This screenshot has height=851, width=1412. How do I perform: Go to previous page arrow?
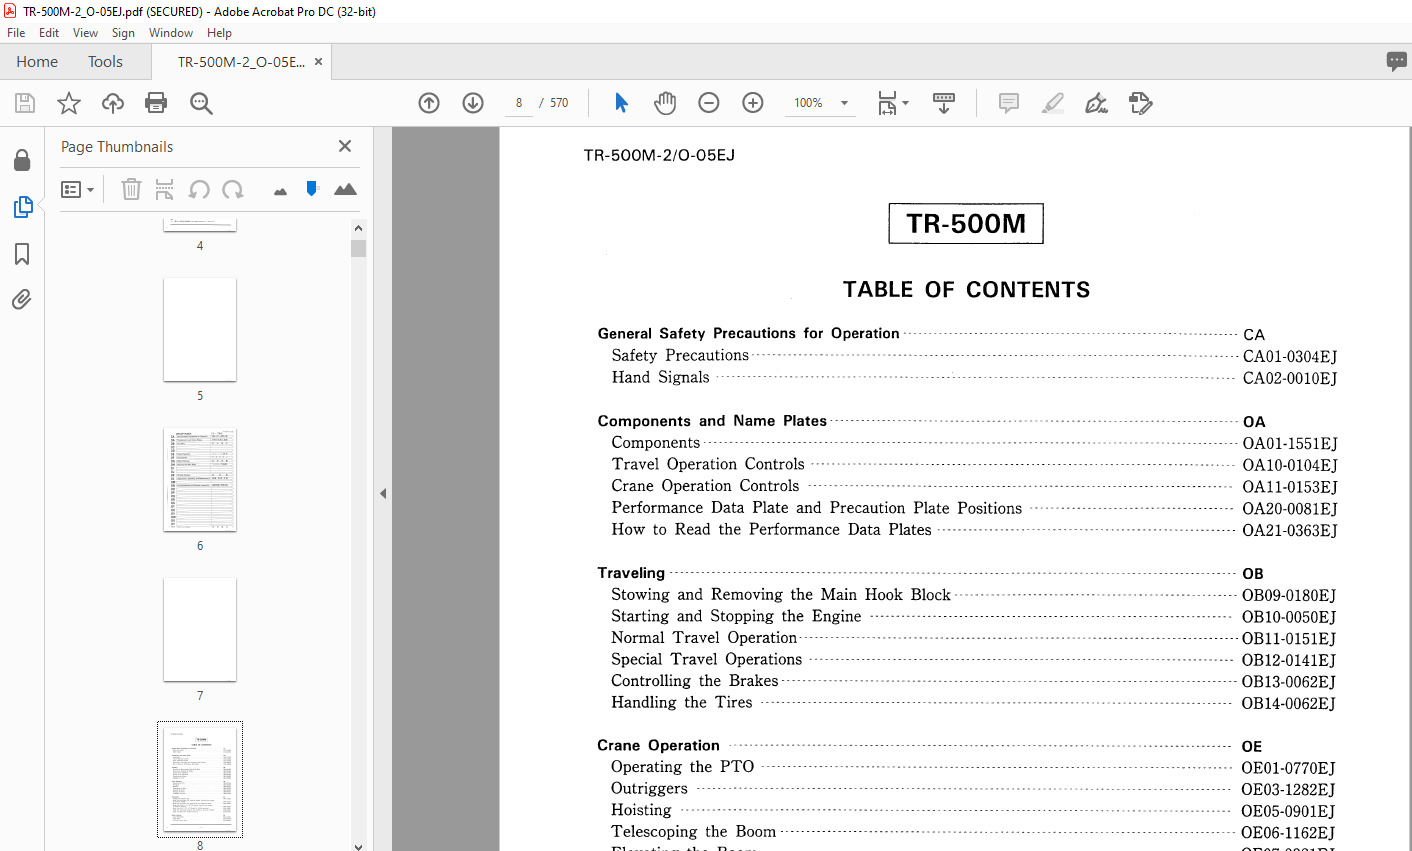(x=429, y=103)
